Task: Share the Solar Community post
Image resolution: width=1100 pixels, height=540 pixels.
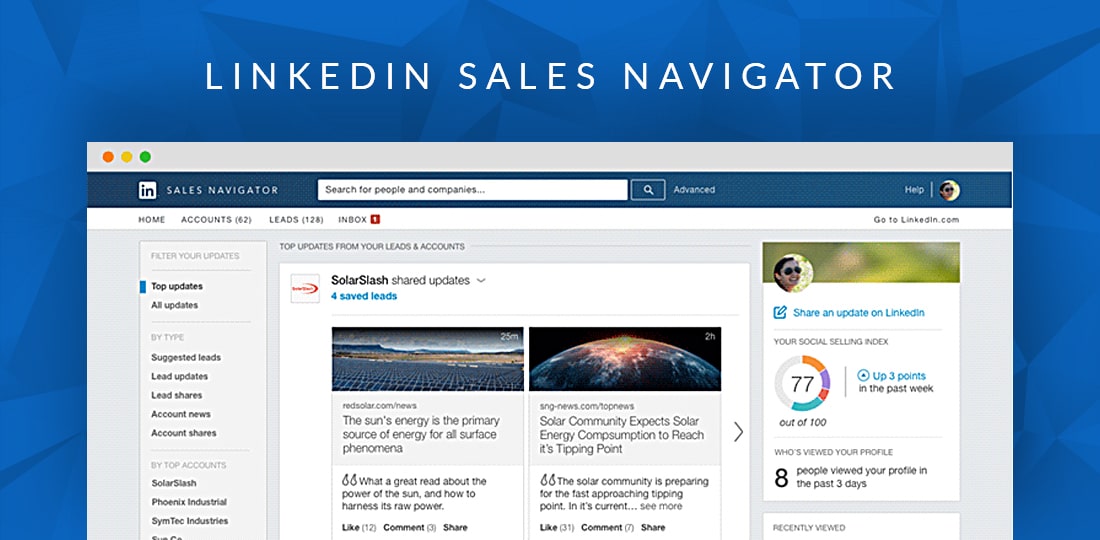Action: [x=653, y=527]
